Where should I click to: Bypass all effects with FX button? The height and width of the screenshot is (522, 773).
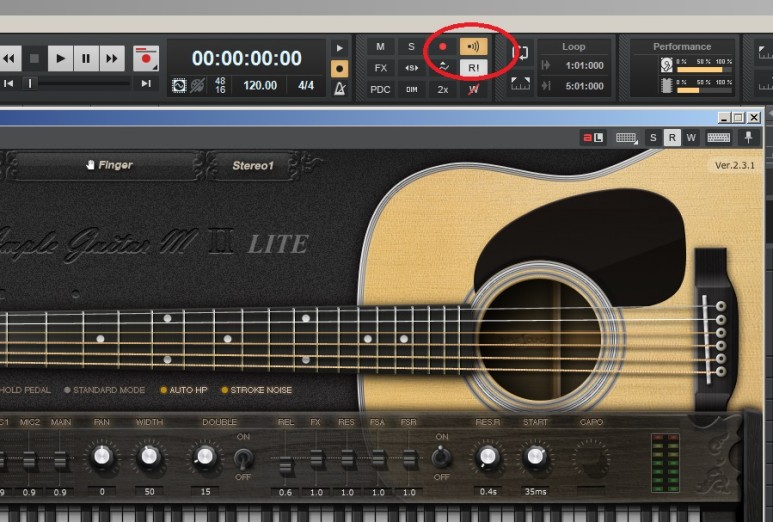380,68
